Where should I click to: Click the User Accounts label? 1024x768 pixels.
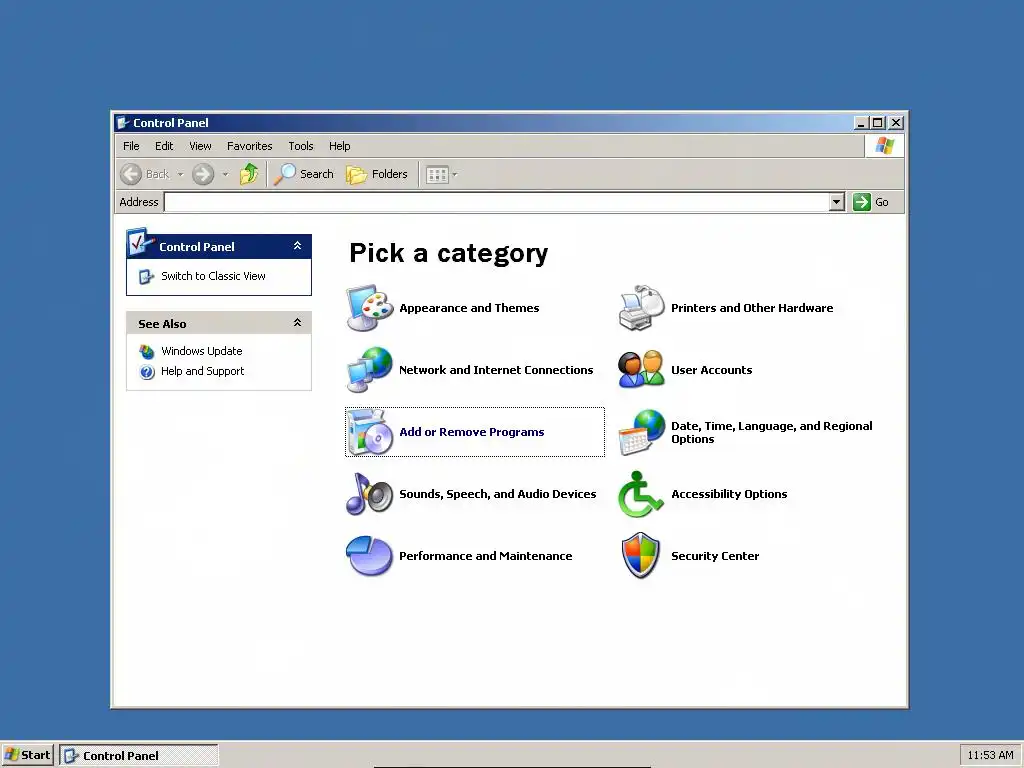click(x=712, y=370)
